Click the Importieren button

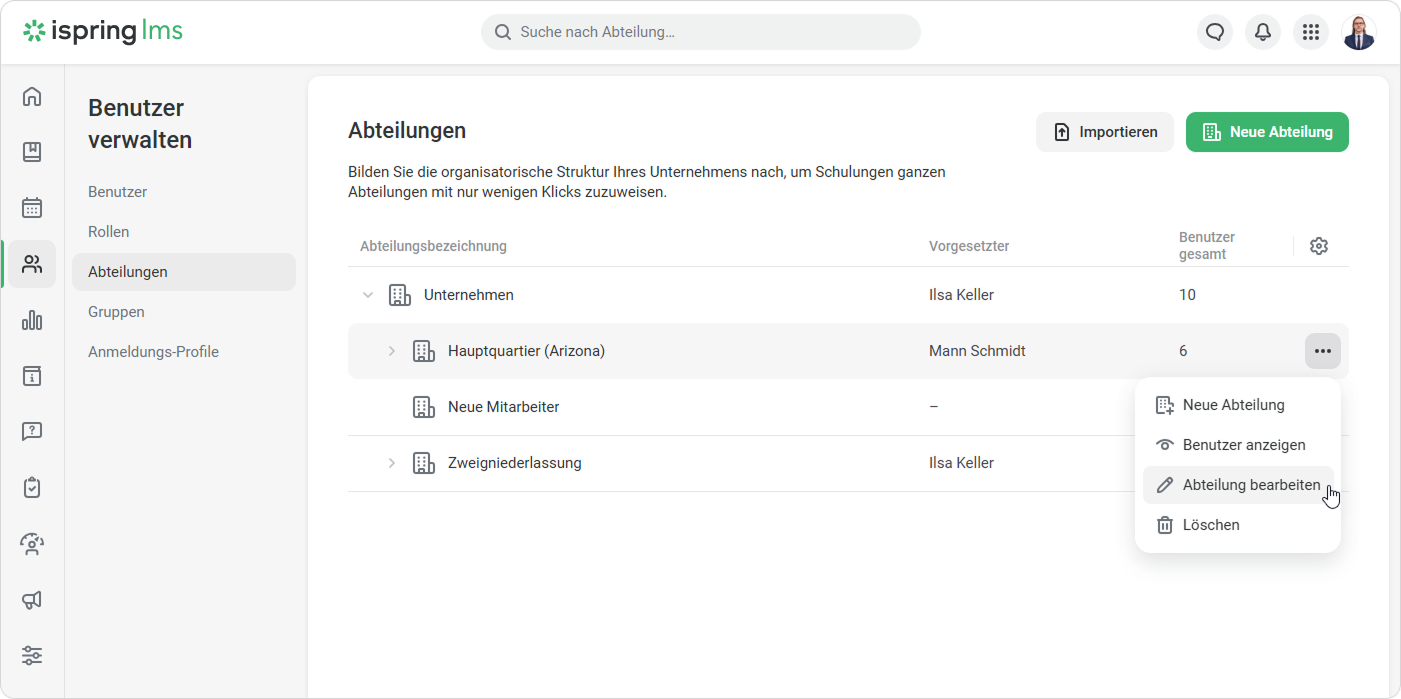coord(1105,132)
